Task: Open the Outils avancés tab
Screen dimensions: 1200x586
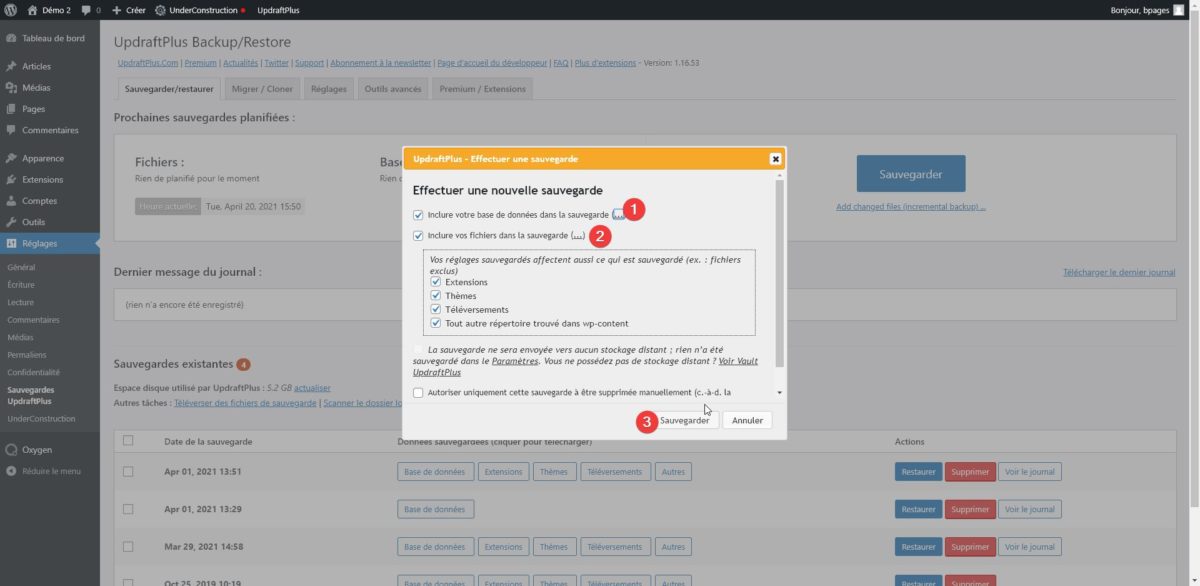Action: (393, 89)
